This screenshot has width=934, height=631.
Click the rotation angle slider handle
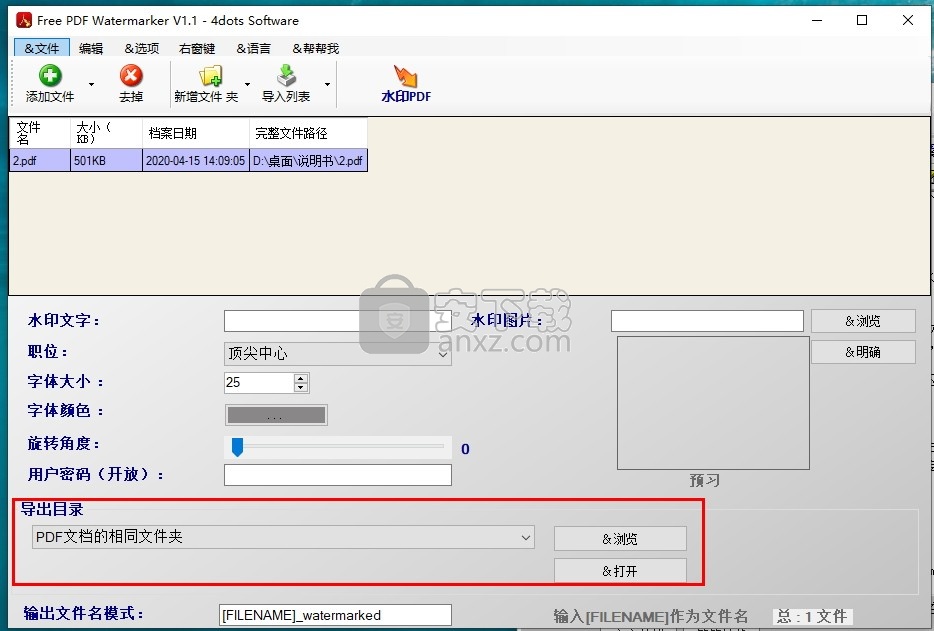coord(237,447)
